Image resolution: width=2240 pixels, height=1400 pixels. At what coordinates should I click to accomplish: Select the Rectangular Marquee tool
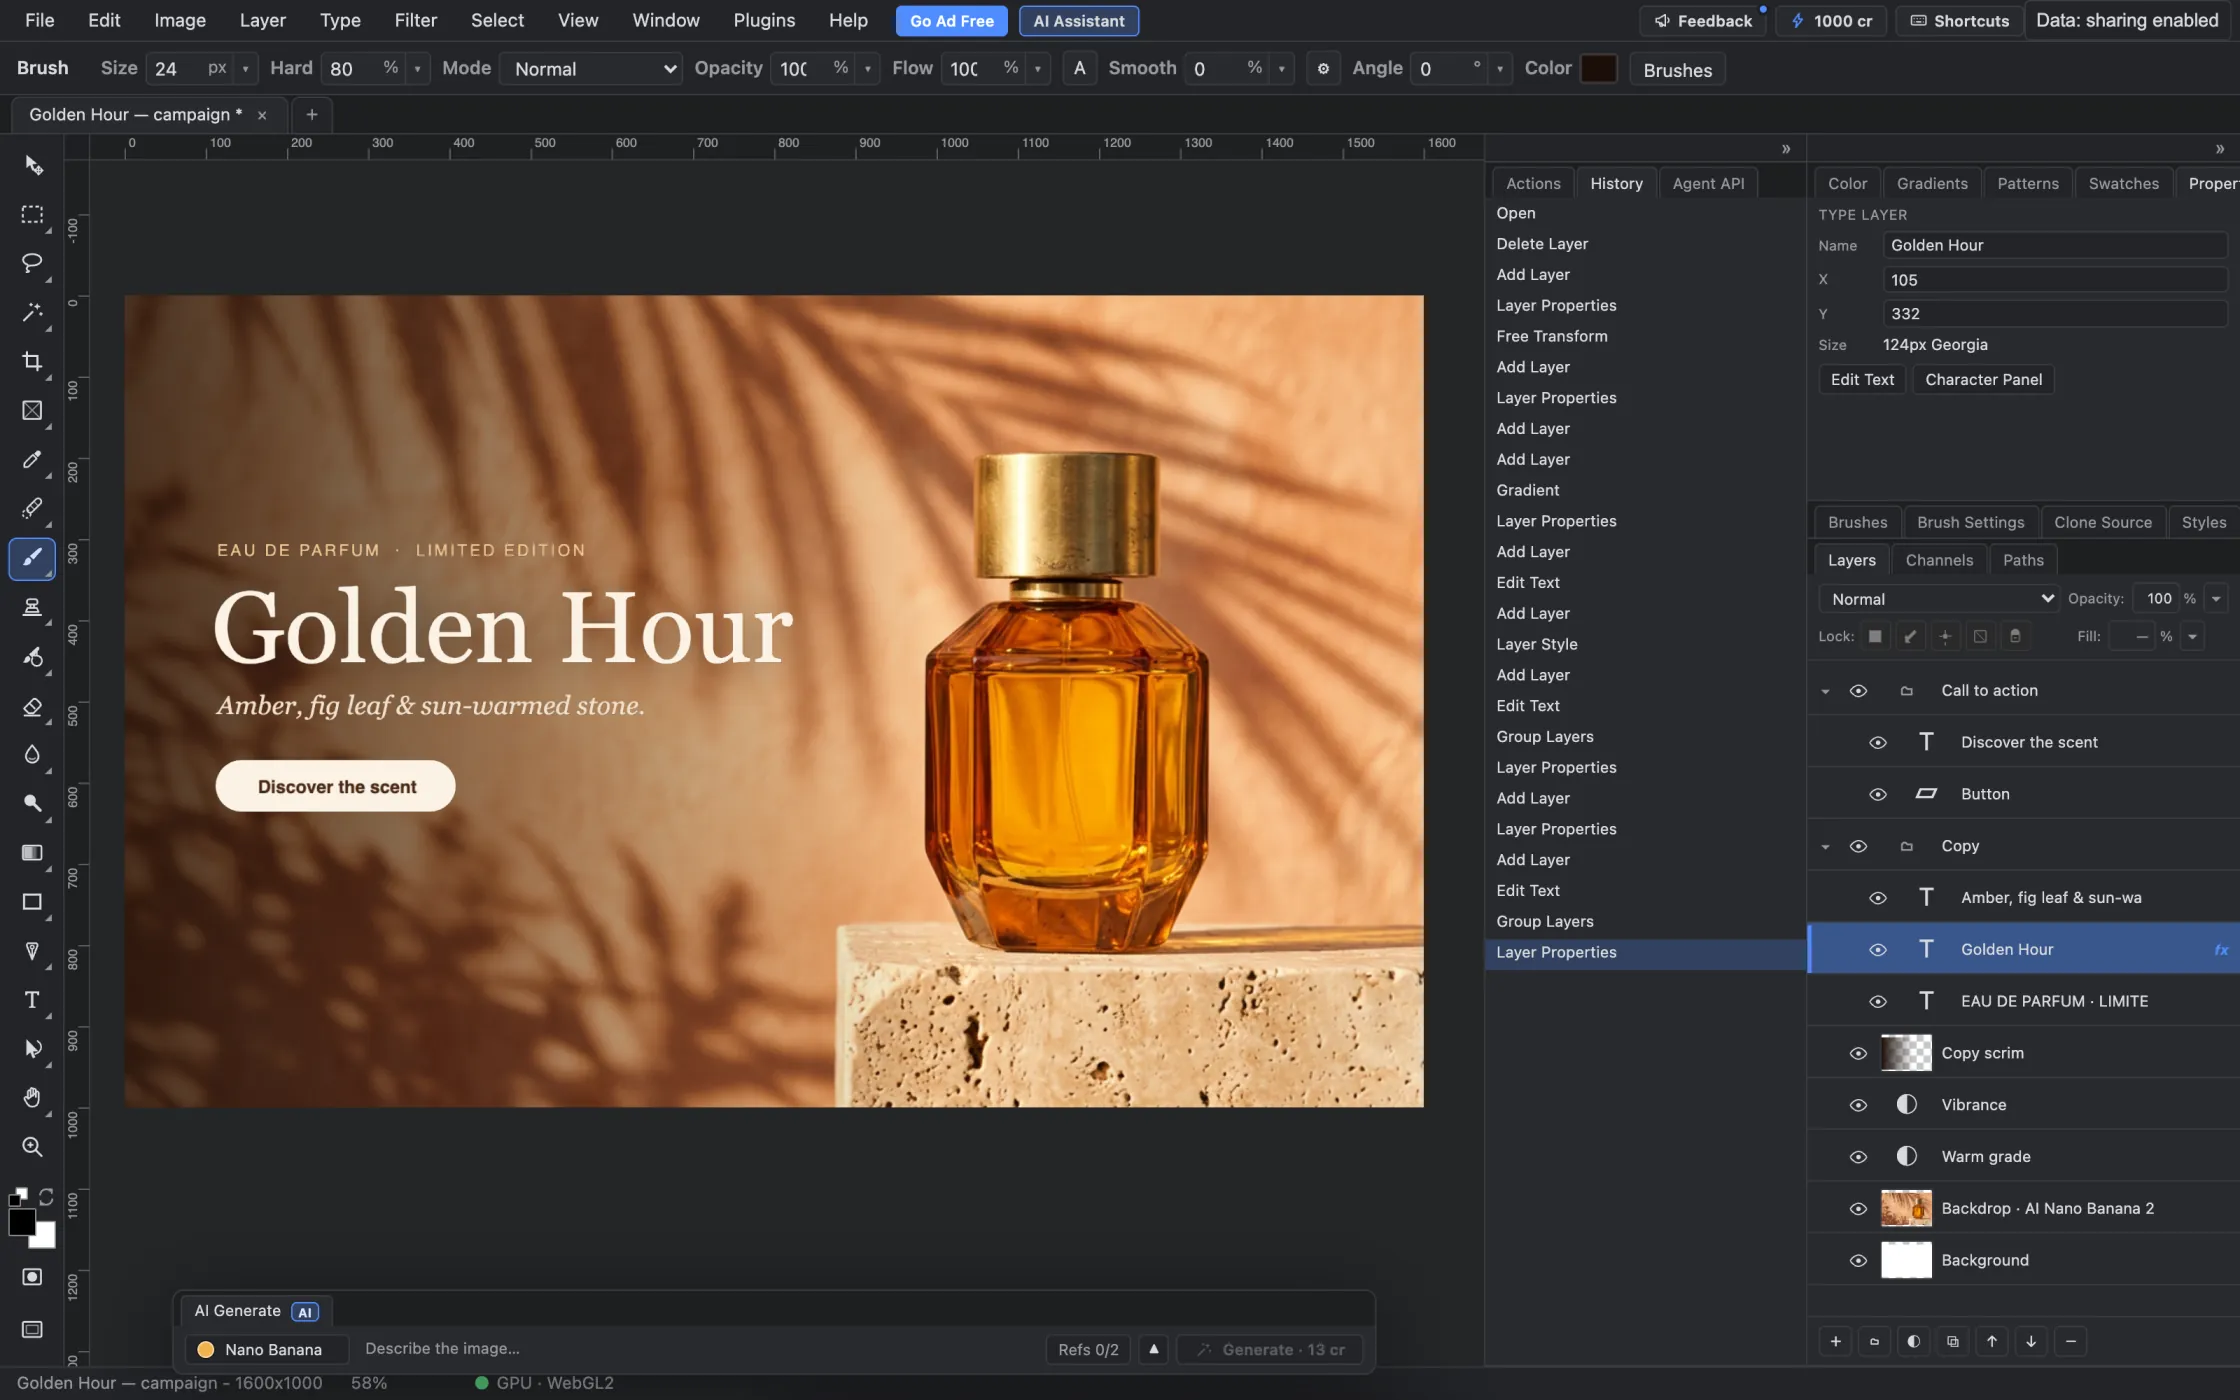32,214
